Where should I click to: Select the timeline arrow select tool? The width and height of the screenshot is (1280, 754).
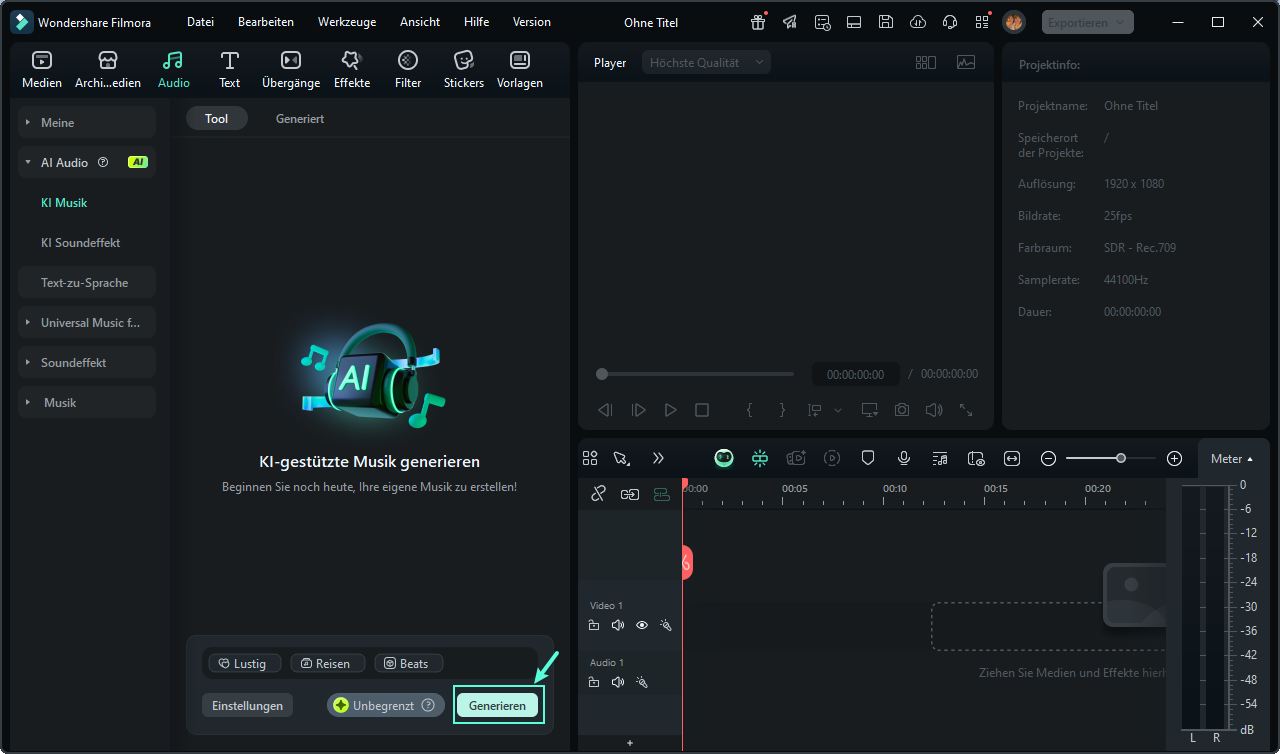coord(622,458)
